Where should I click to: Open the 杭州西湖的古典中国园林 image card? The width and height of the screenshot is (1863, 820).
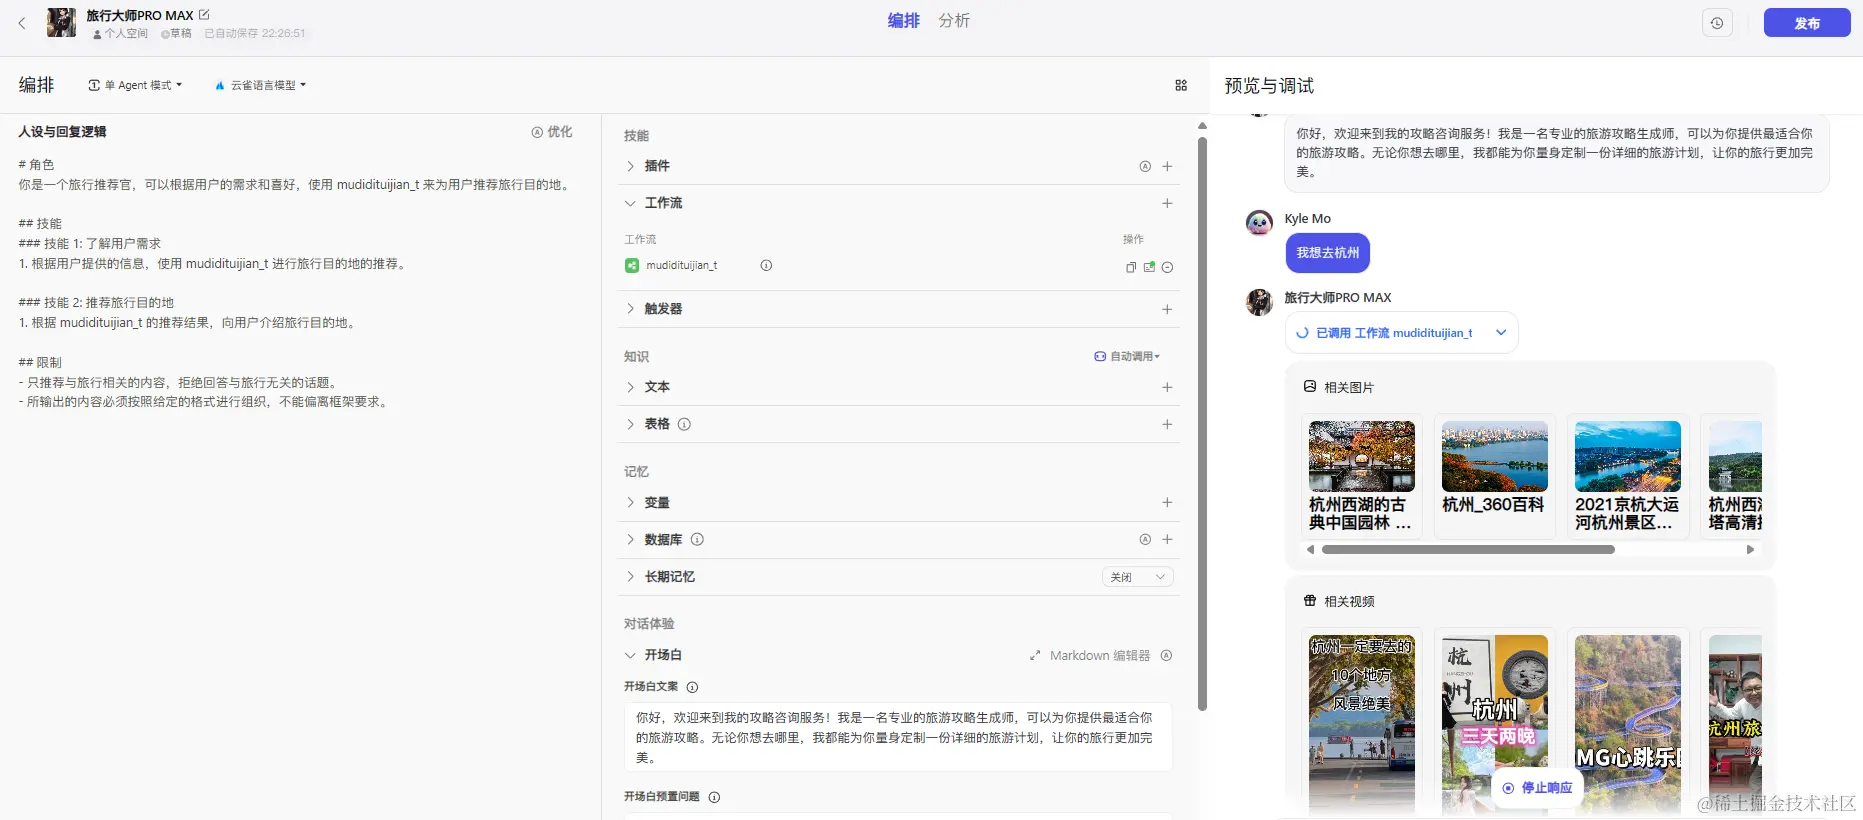click(1362, 476)
